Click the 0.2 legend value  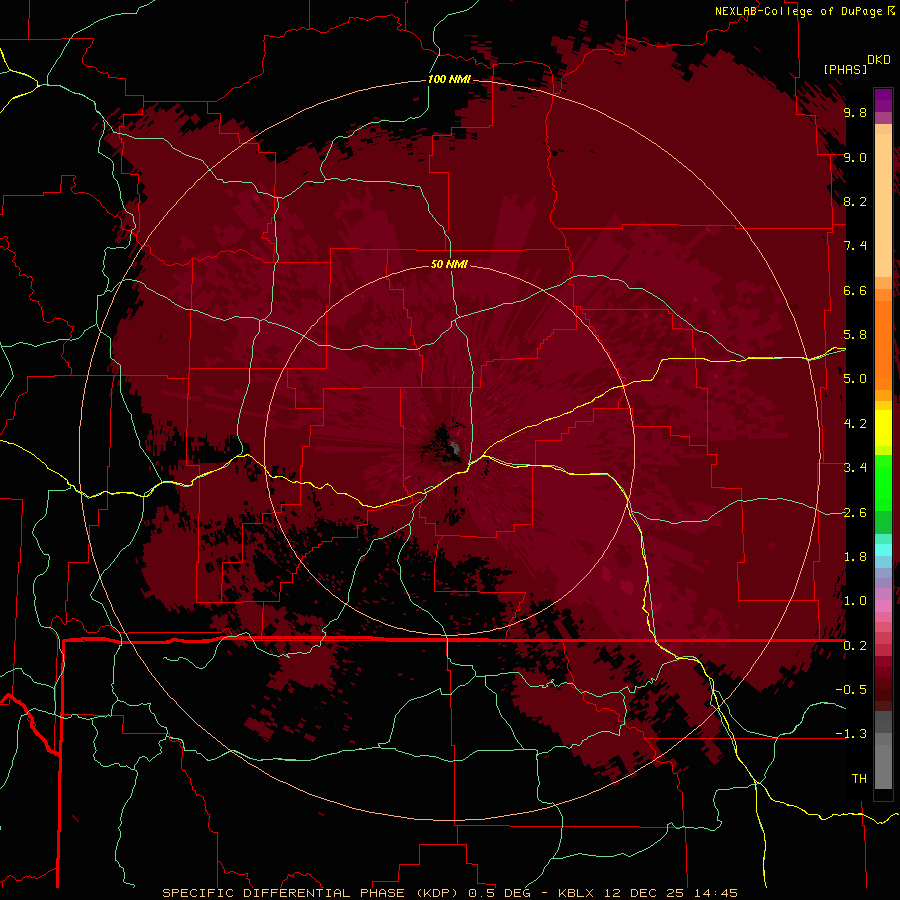tap(855, 646)
